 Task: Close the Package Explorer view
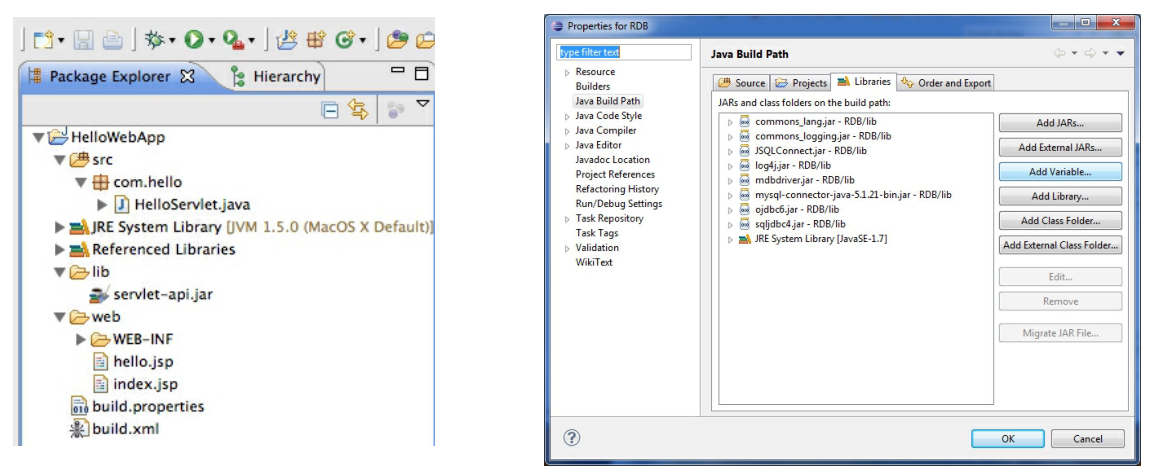coord(188,76)
